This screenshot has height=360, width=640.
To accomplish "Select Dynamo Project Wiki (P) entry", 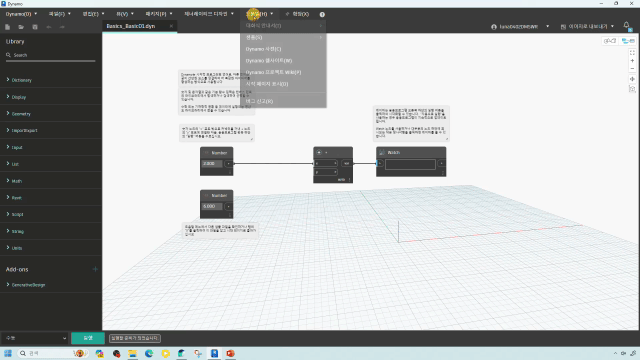I will (283, 72).
